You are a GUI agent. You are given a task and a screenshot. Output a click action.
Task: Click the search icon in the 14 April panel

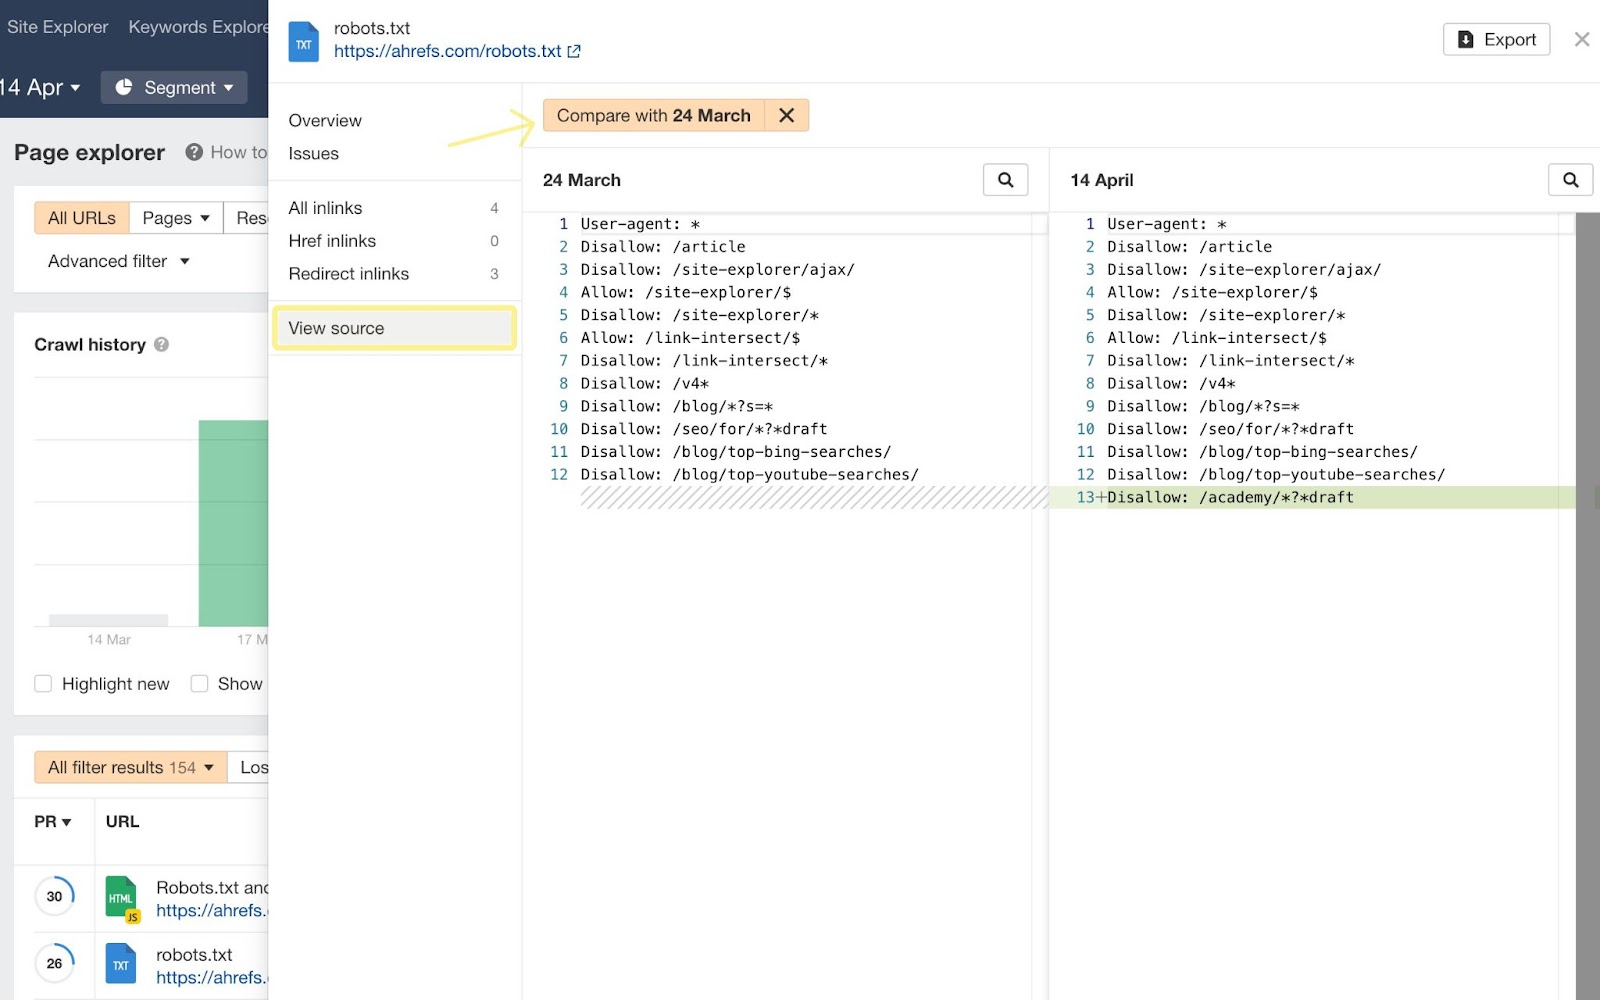pos(1571,180)
